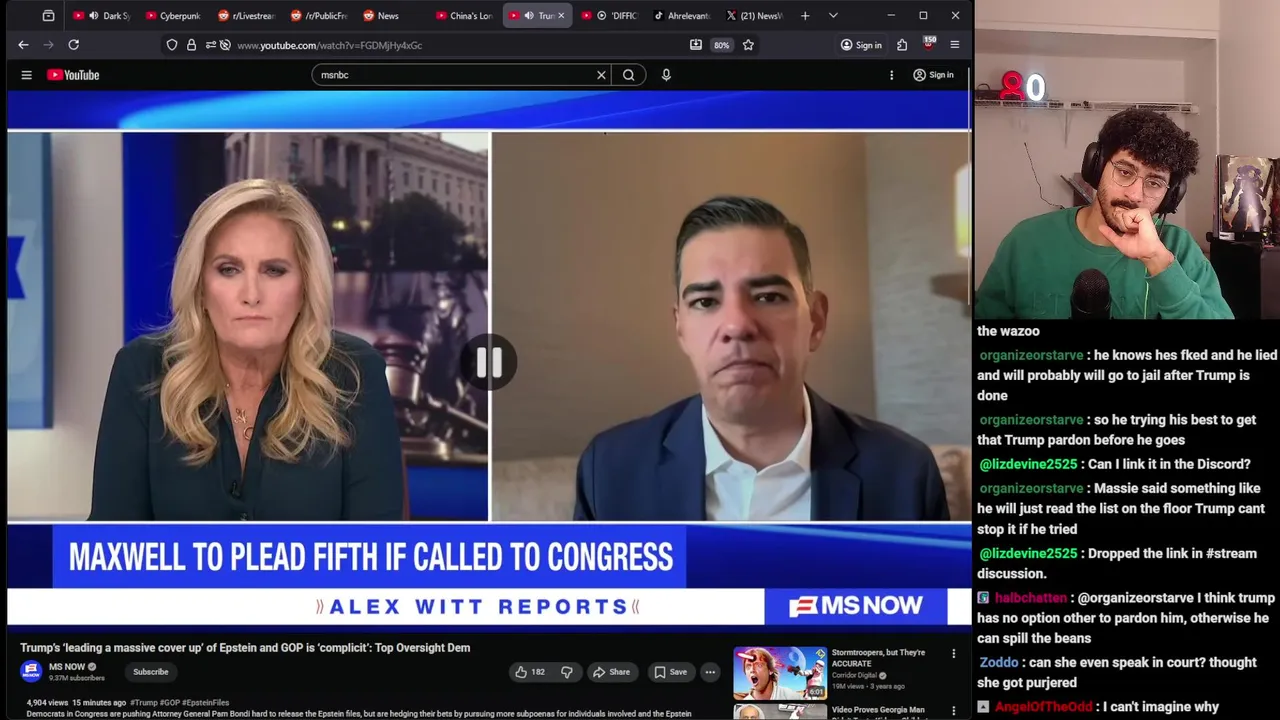The height and width of the screenshot is (720, 1280).
Task: Click chat username AngelOfTheOdd
Action: pos(1044,707)
